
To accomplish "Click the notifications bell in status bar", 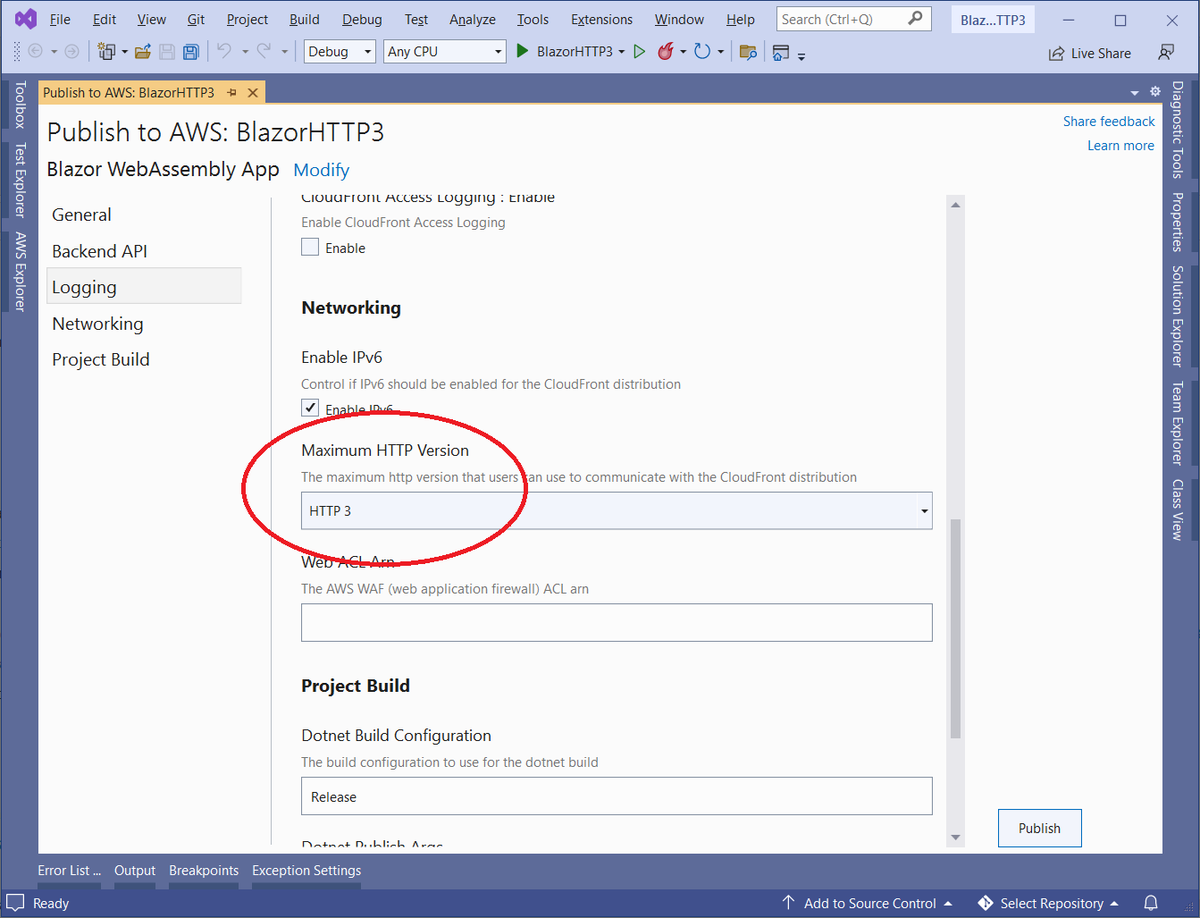I will coord(1151,903).
